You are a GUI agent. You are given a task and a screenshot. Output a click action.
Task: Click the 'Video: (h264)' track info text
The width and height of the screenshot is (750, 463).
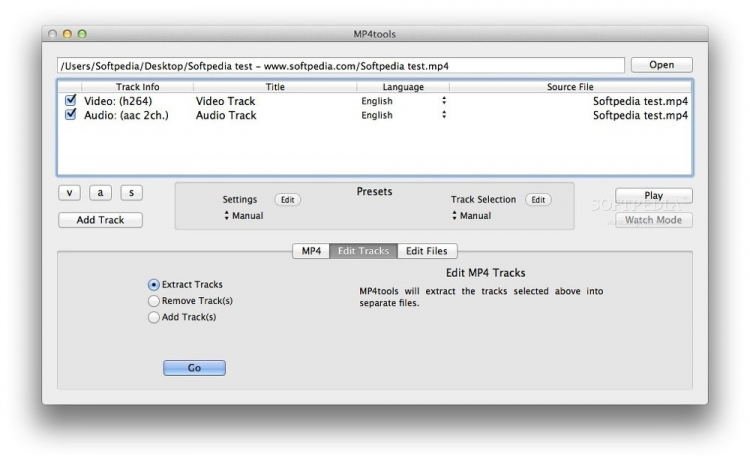point(118,101)
